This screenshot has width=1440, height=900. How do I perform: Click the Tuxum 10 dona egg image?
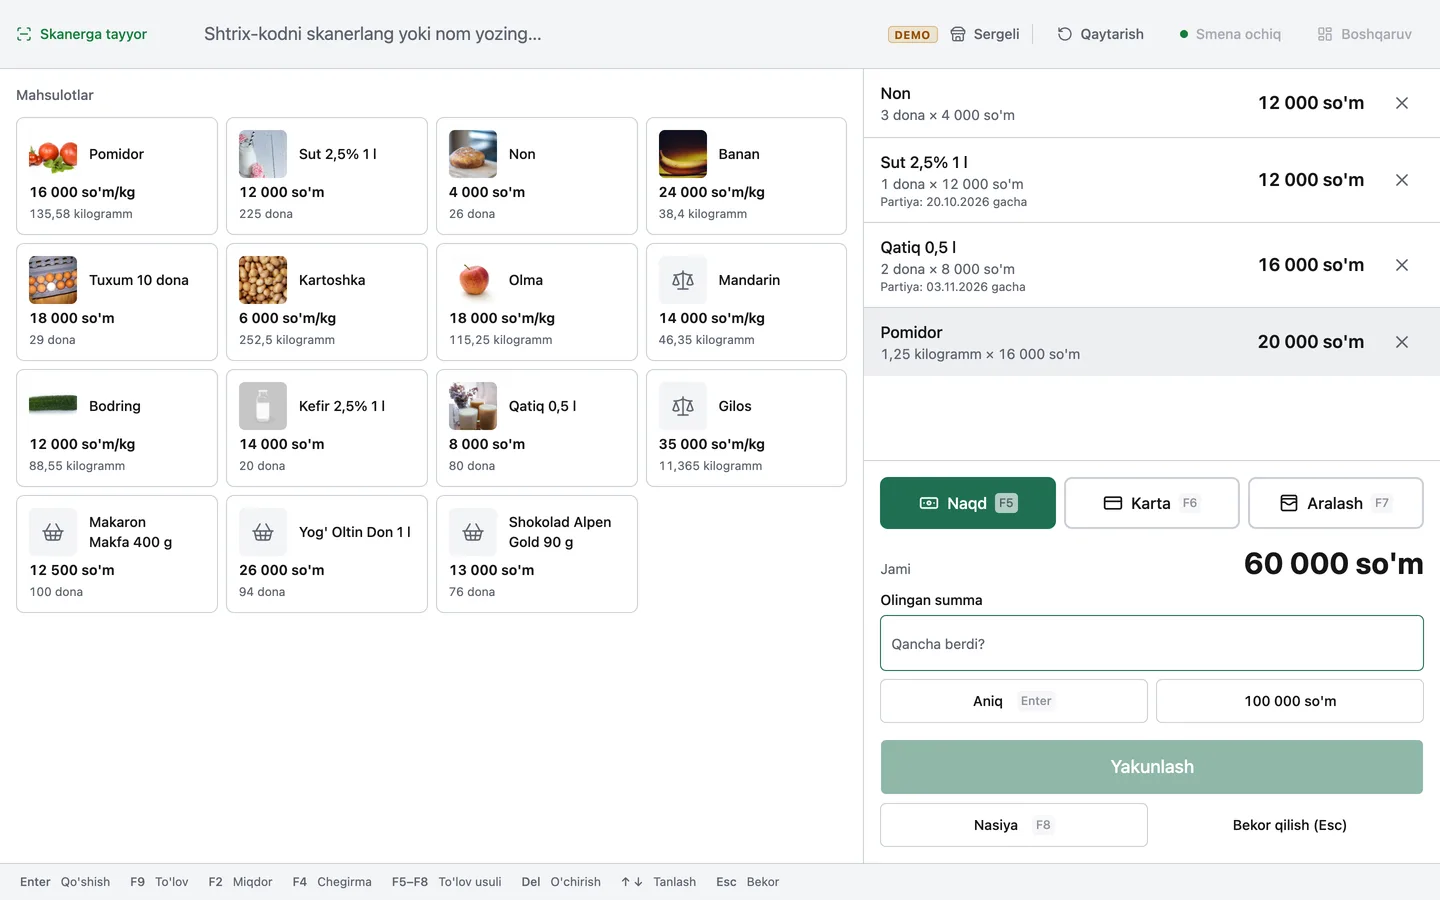(53, 280)
